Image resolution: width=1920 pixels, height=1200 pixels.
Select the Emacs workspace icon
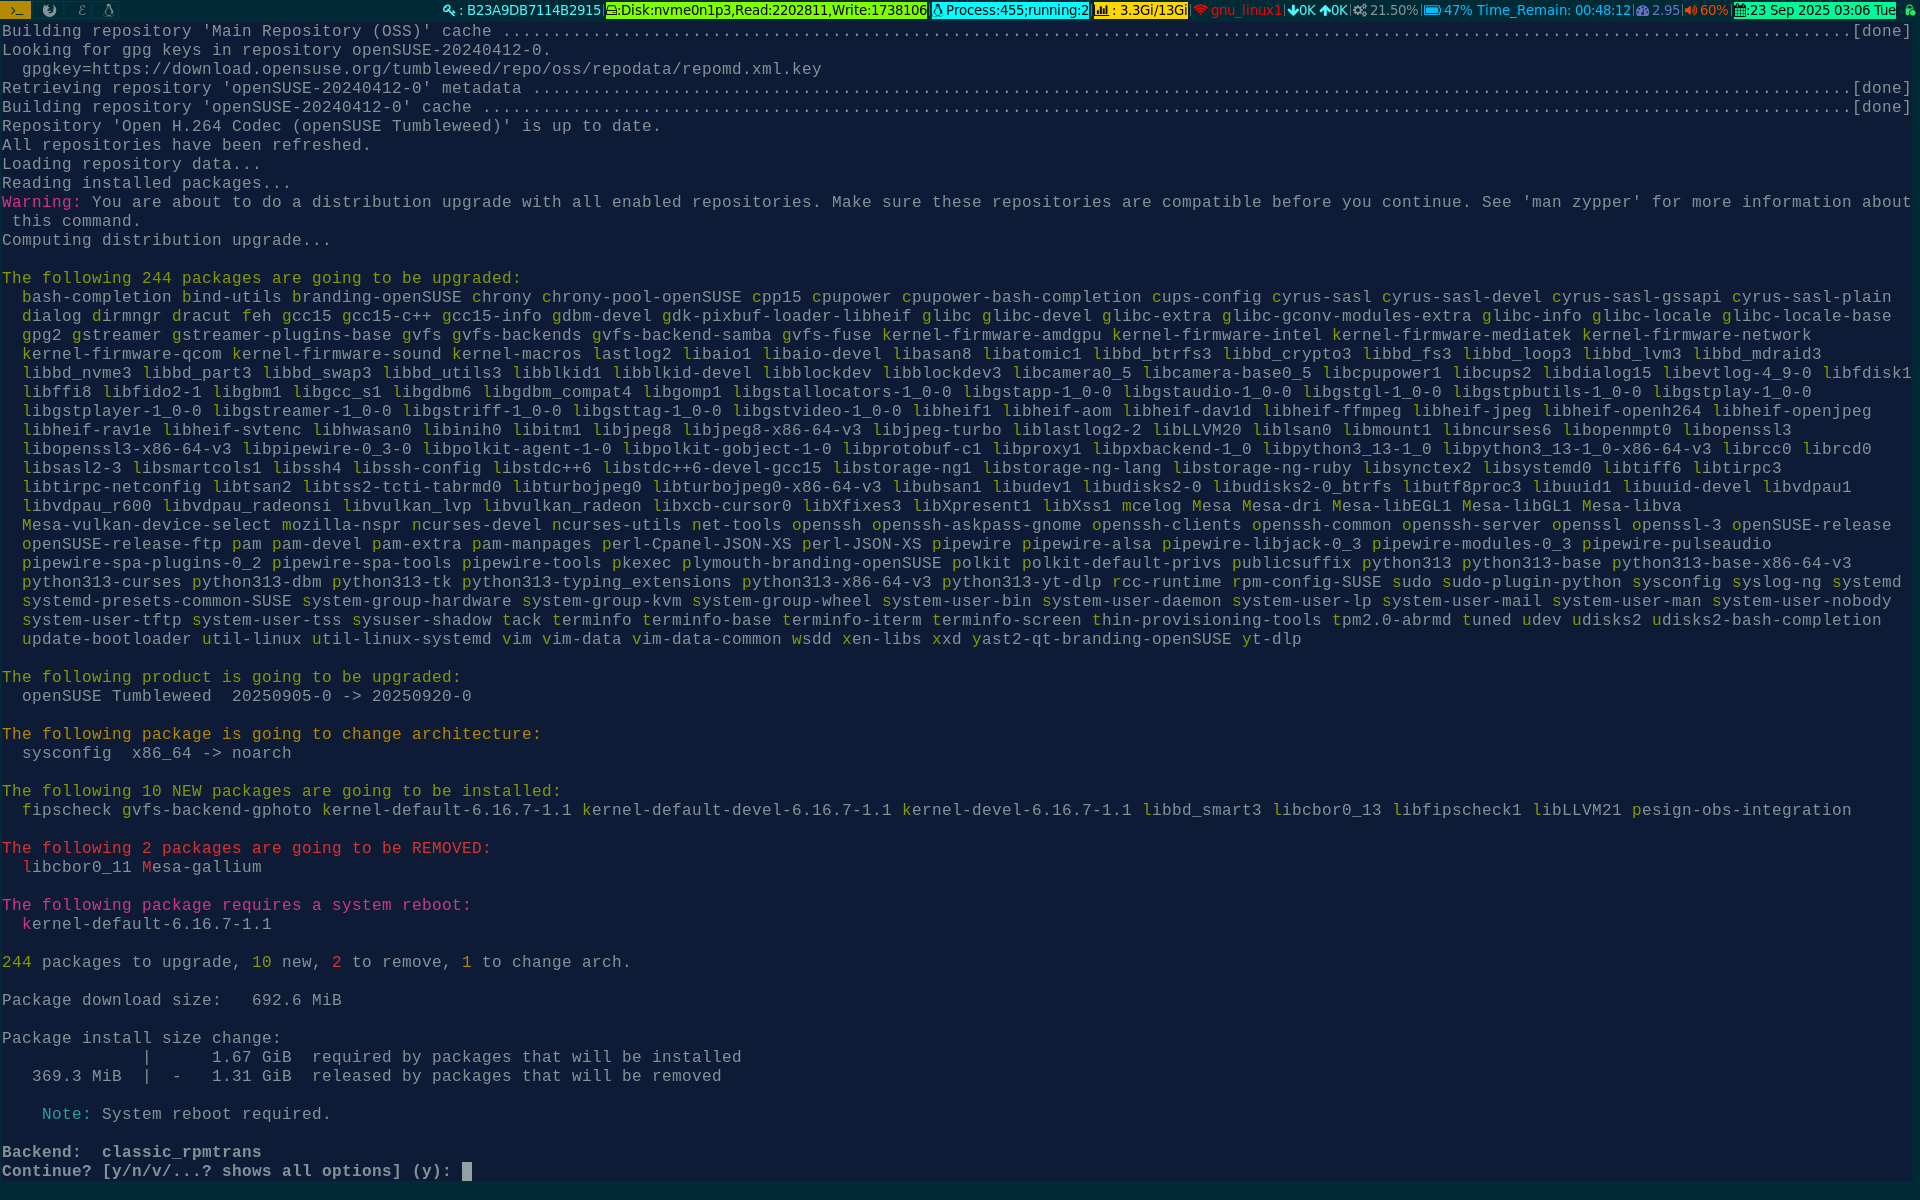click(x=81, y=10)
